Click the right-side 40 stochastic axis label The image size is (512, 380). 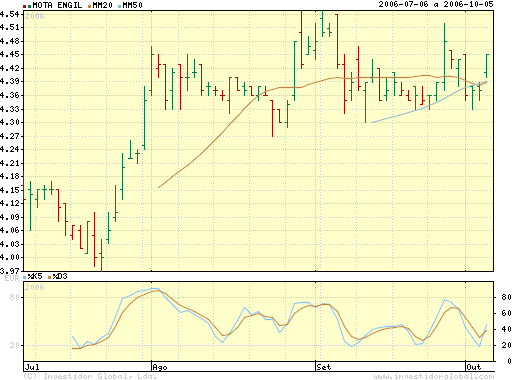[x=506, y=329]
